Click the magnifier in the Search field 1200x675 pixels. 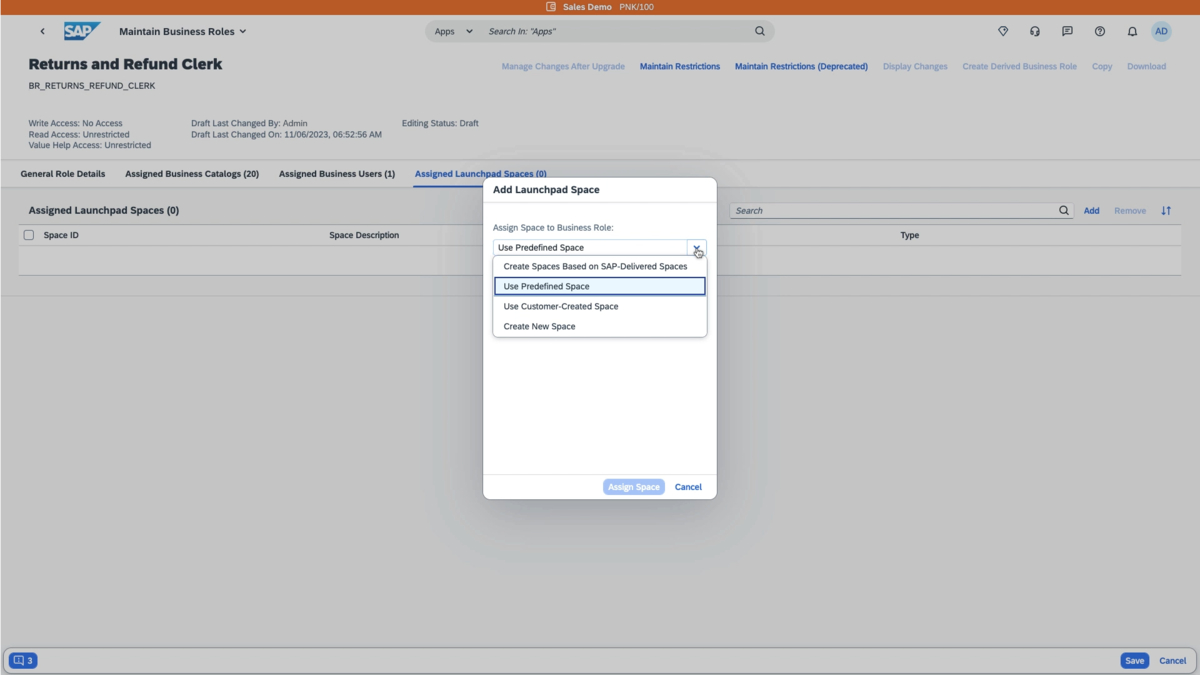coord(1064,210)
